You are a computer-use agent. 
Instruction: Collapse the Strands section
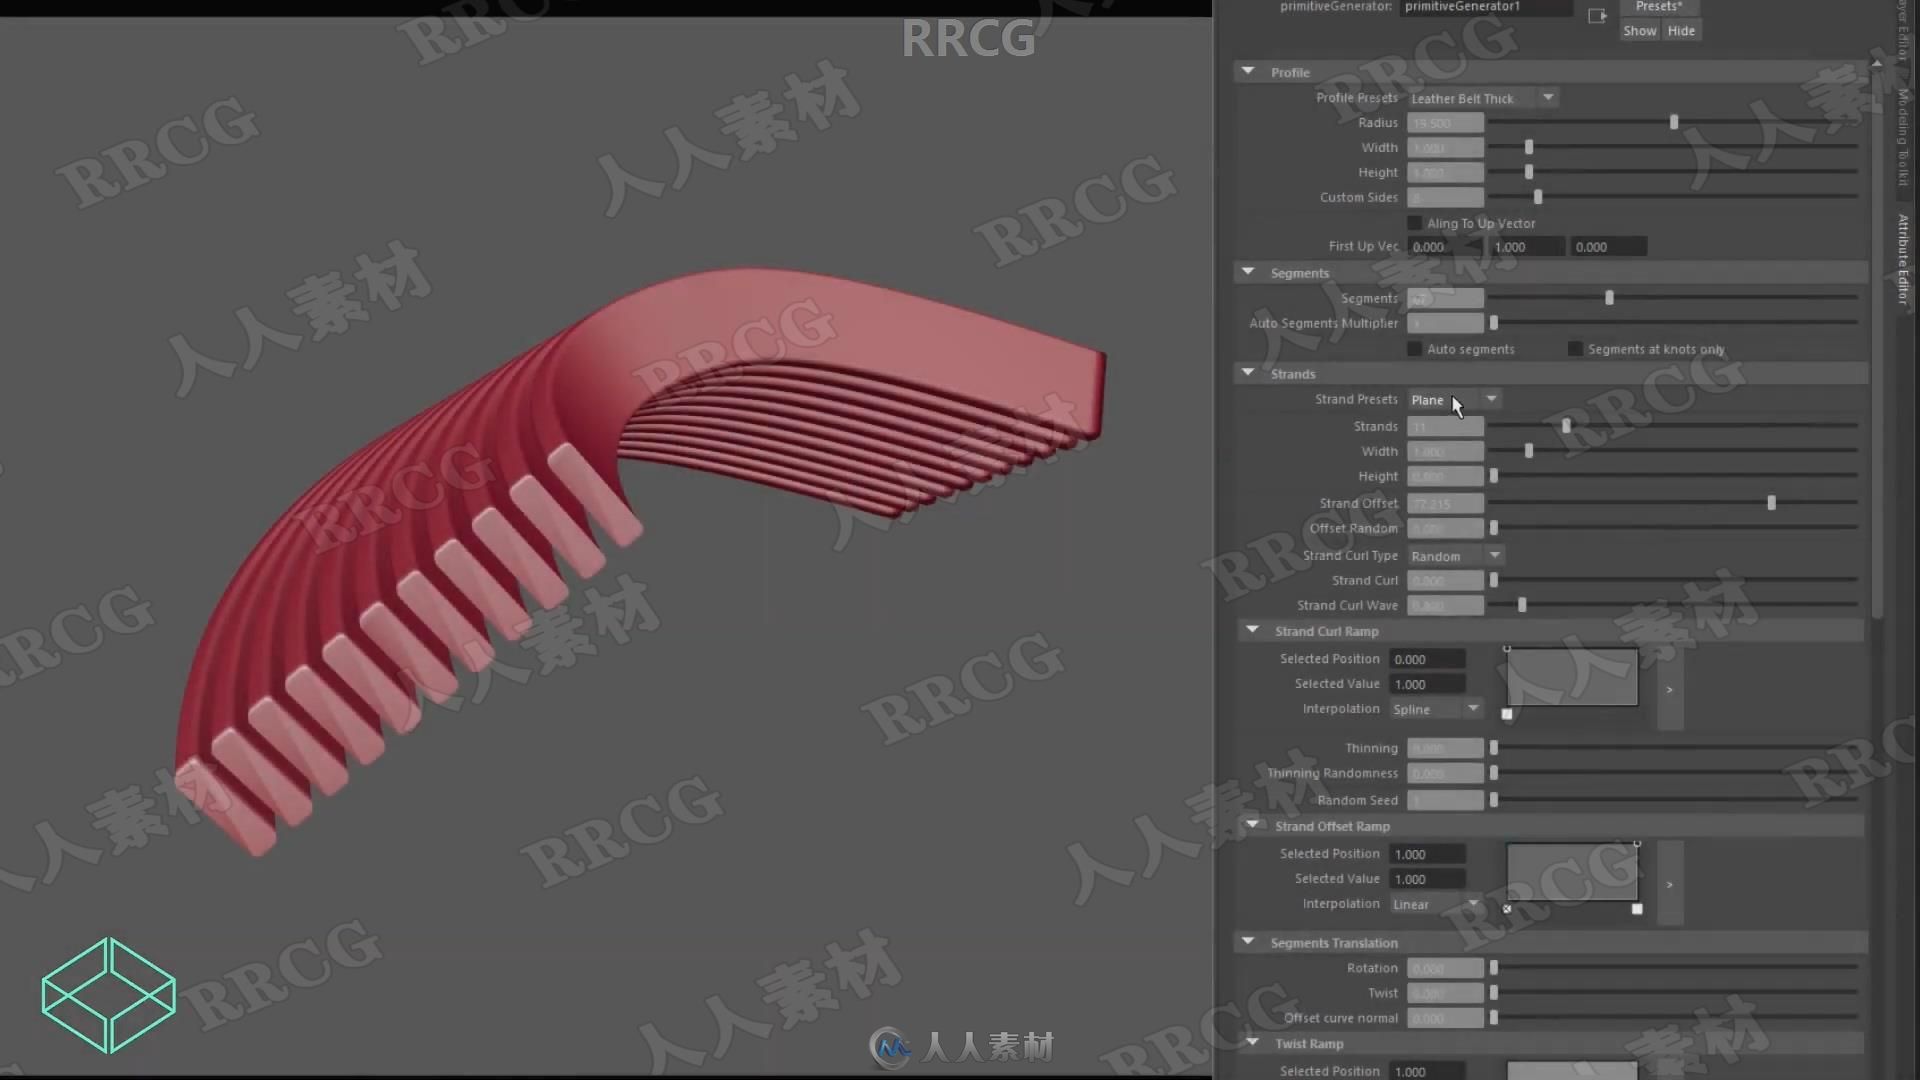click(1247, 373)
